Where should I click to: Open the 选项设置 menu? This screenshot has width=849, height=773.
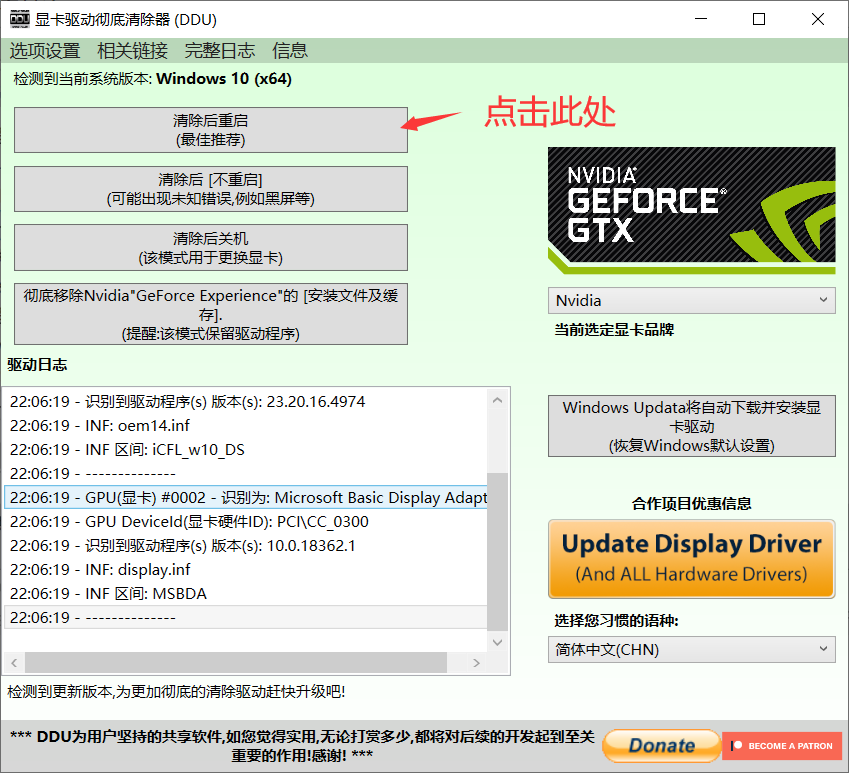45,51
